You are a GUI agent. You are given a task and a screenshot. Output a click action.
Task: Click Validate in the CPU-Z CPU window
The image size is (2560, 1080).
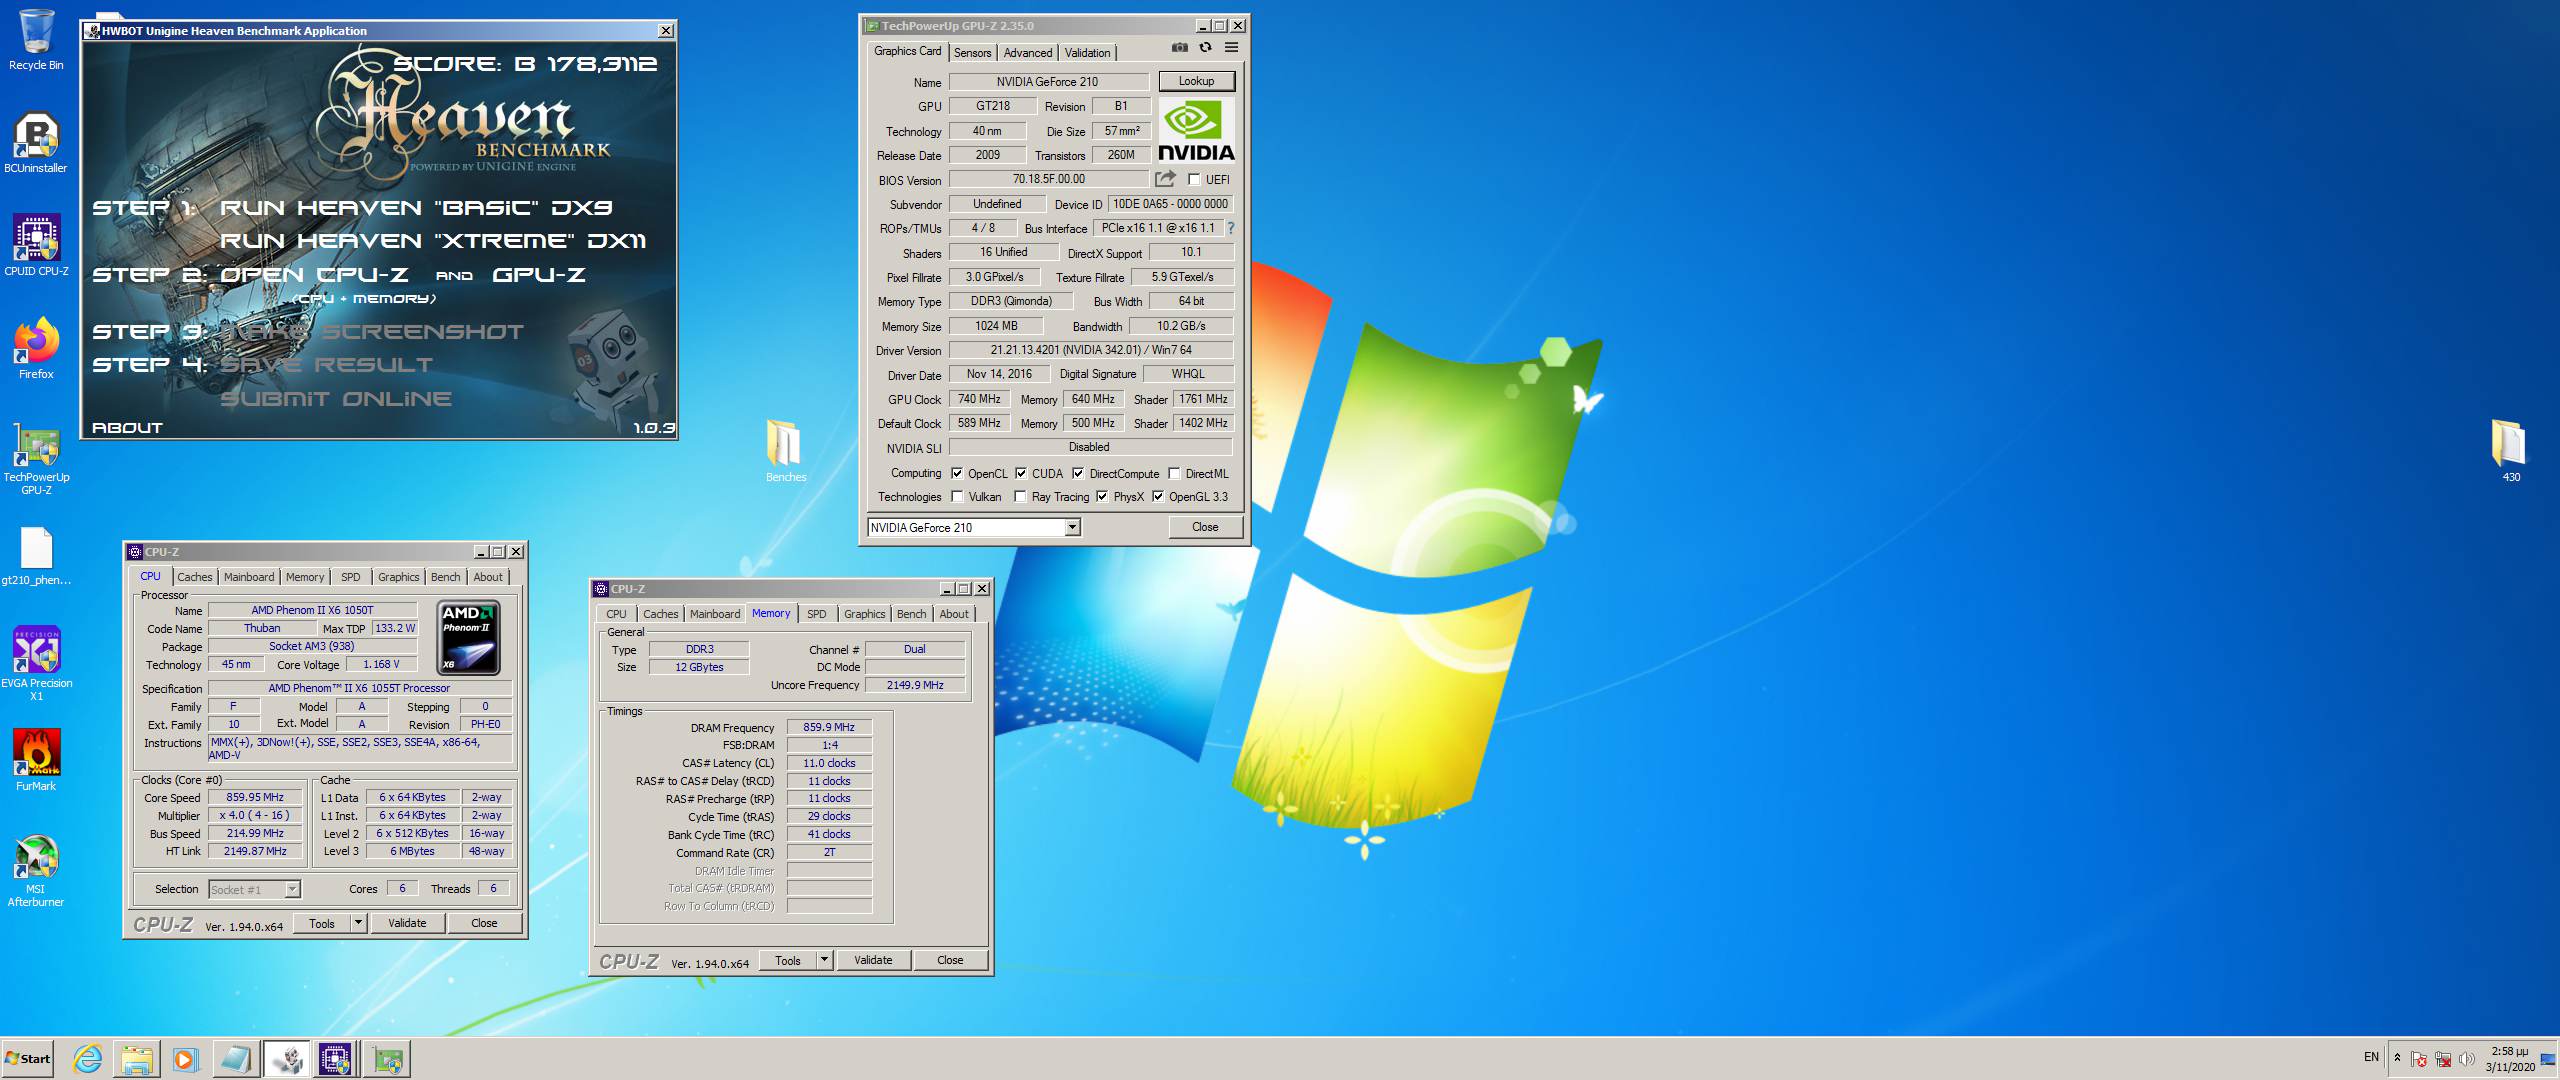pyautogui.click(x=407, y=923)
